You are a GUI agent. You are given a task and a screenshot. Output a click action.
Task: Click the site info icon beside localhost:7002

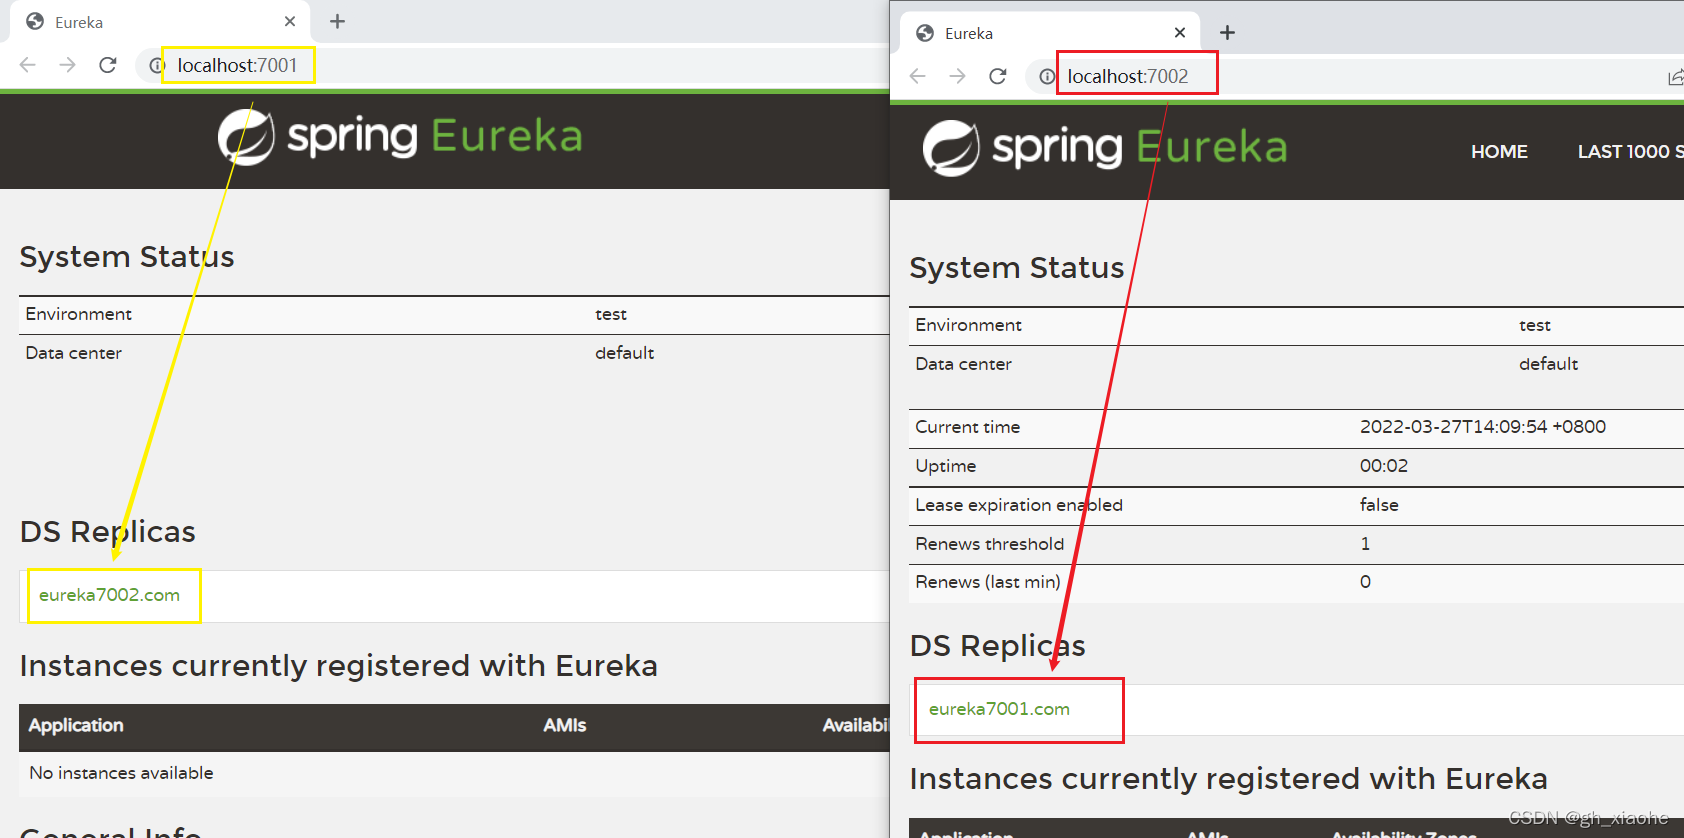tap(1046, 76)
